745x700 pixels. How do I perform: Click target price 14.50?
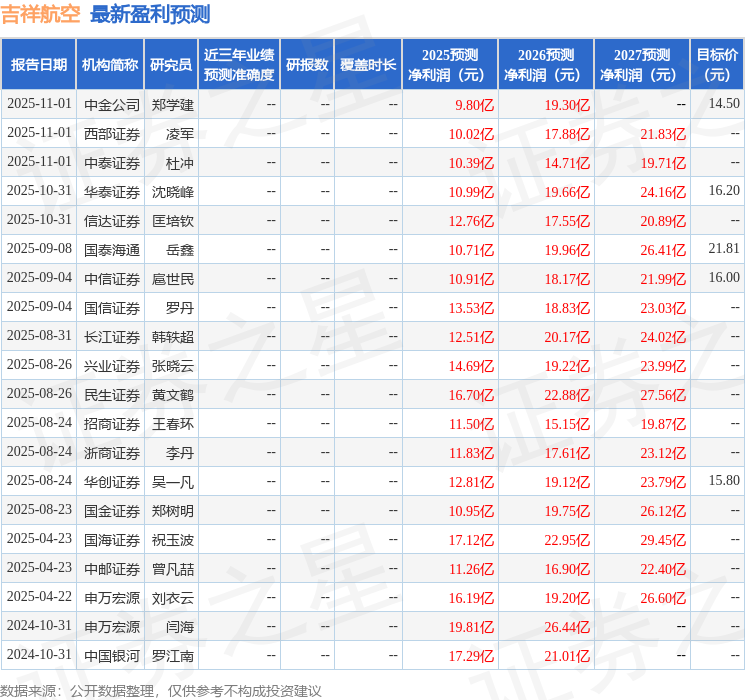[x=724, y=103]
